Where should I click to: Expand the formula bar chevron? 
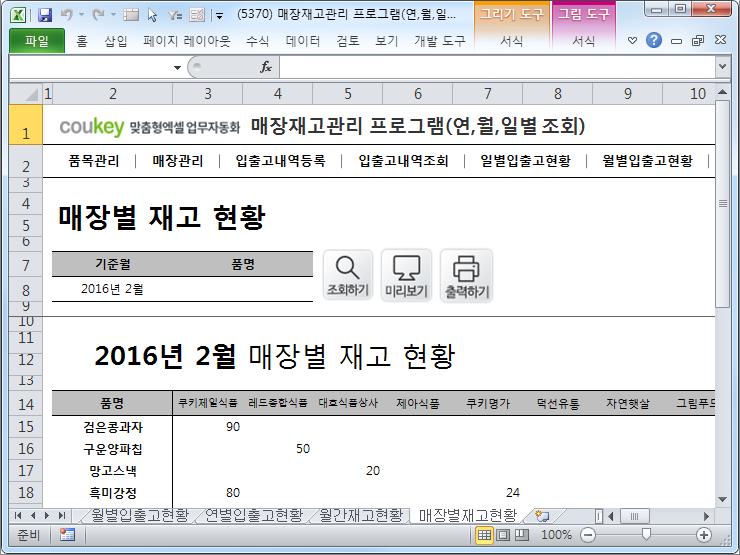coord(722,67)
